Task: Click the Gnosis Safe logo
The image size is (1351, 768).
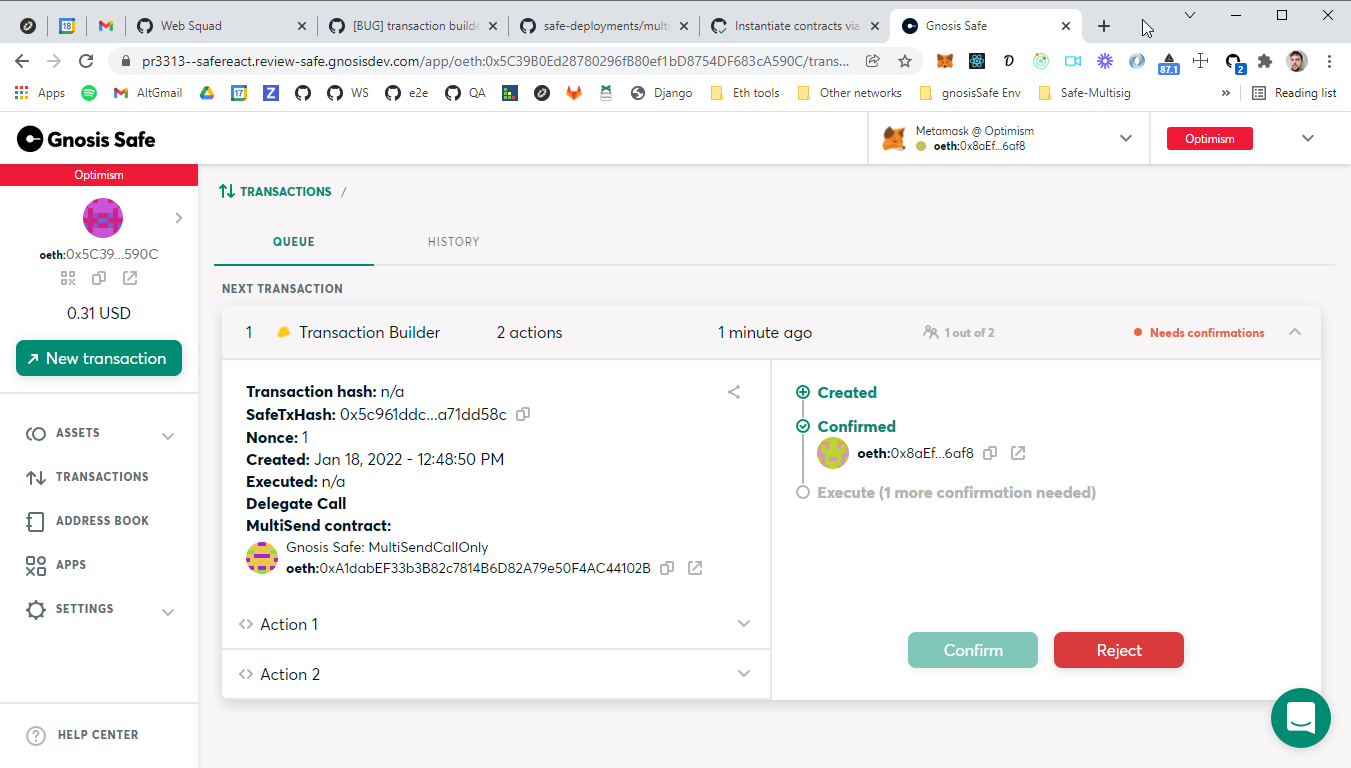Action: coord(86,139)
